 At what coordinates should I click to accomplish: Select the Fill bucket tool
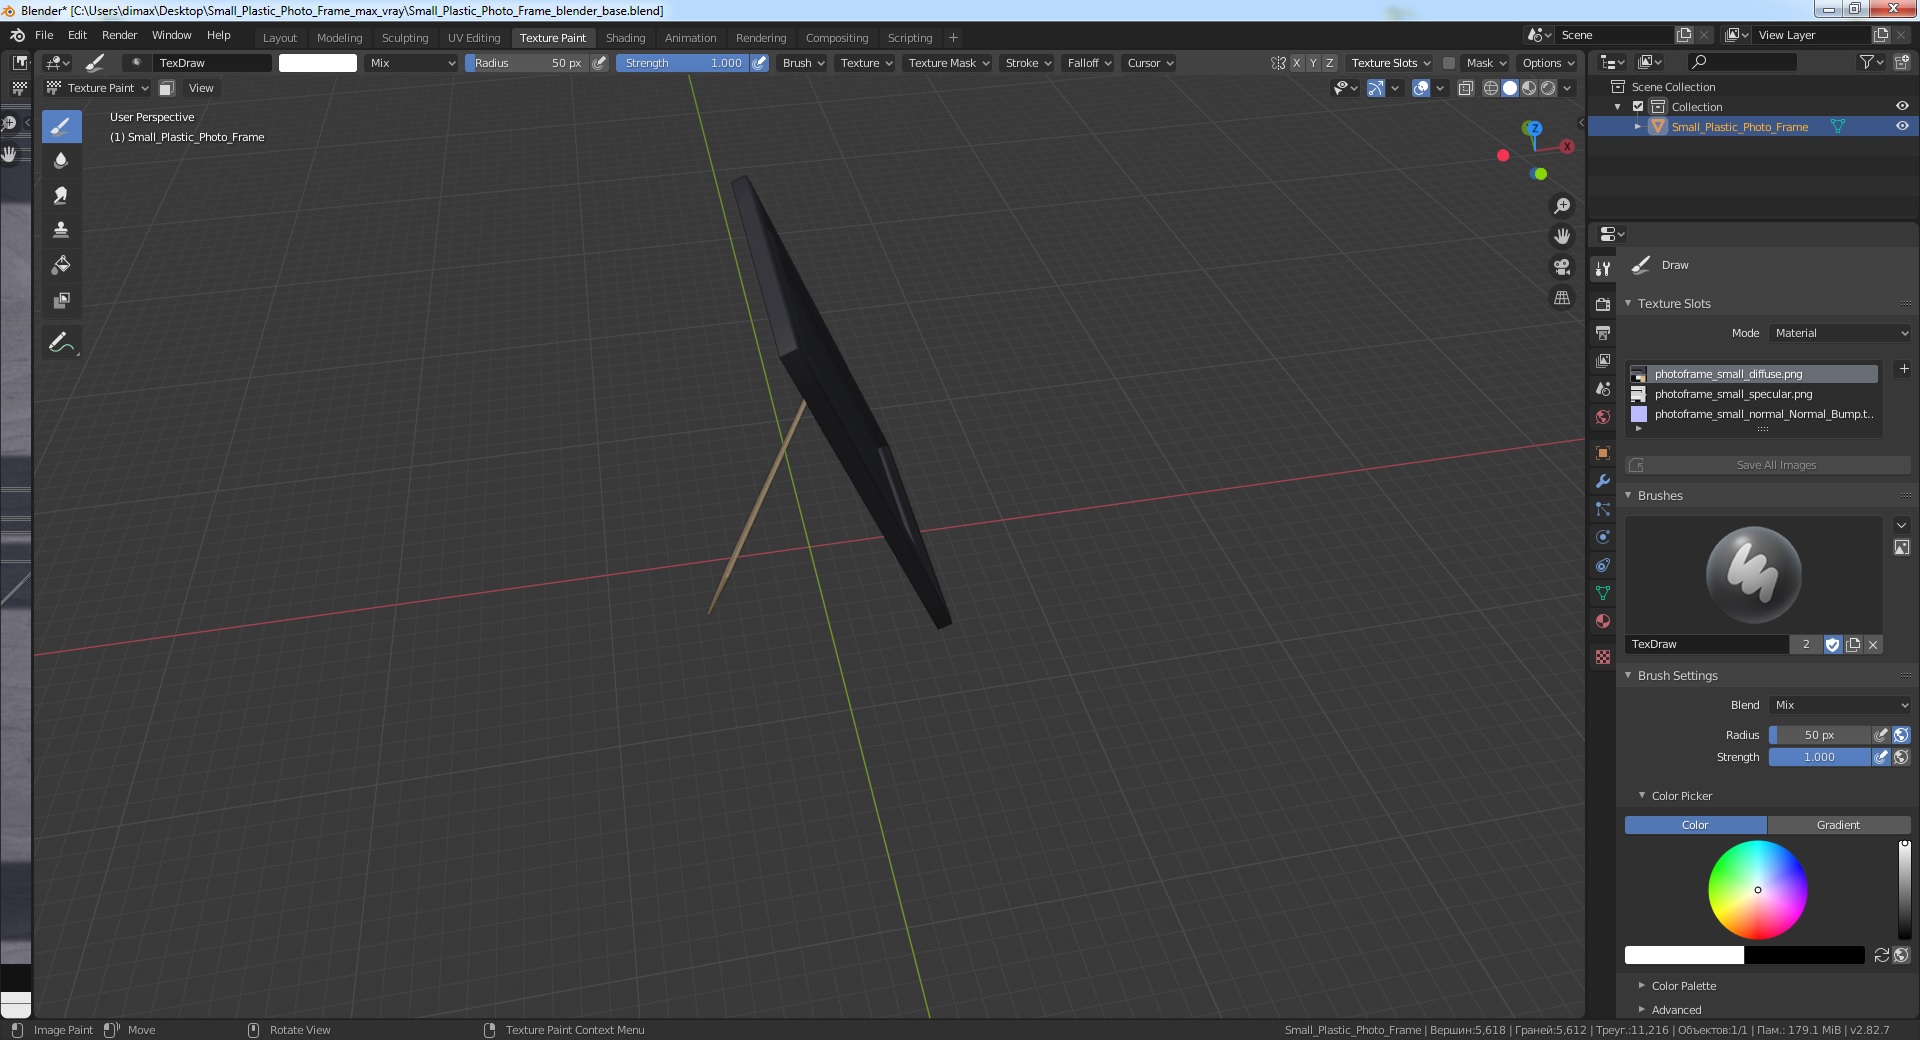61,265
